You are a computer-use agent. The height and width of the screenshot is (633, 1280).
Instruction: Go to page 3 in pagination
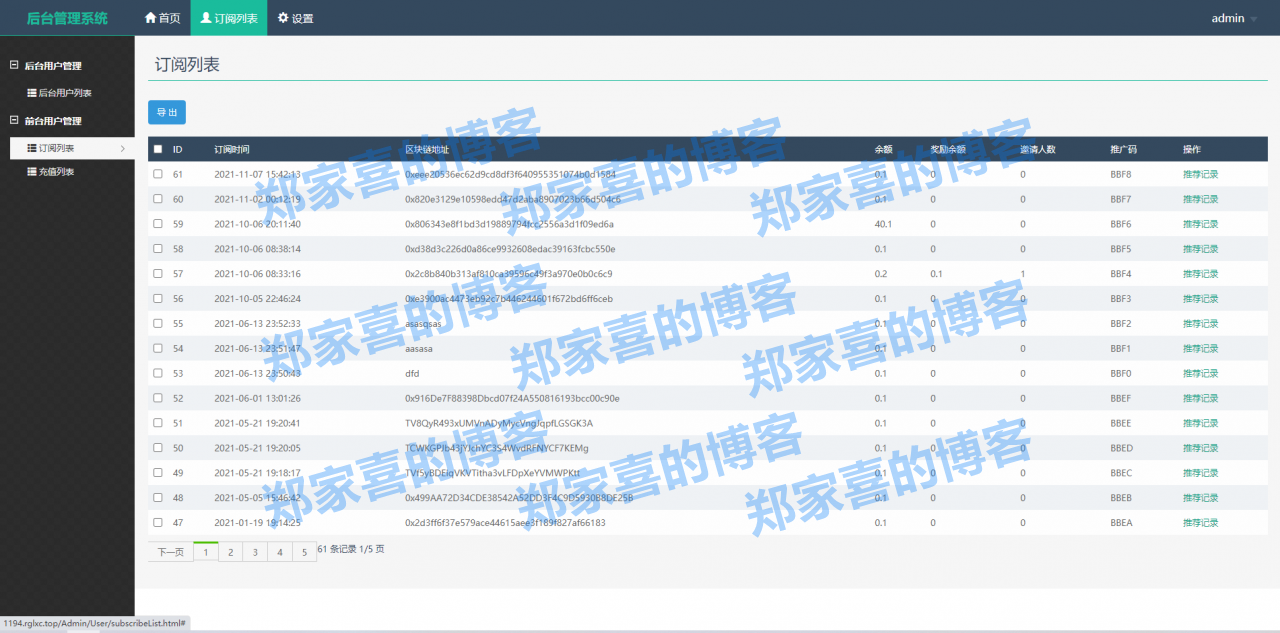tap(255, 551)
